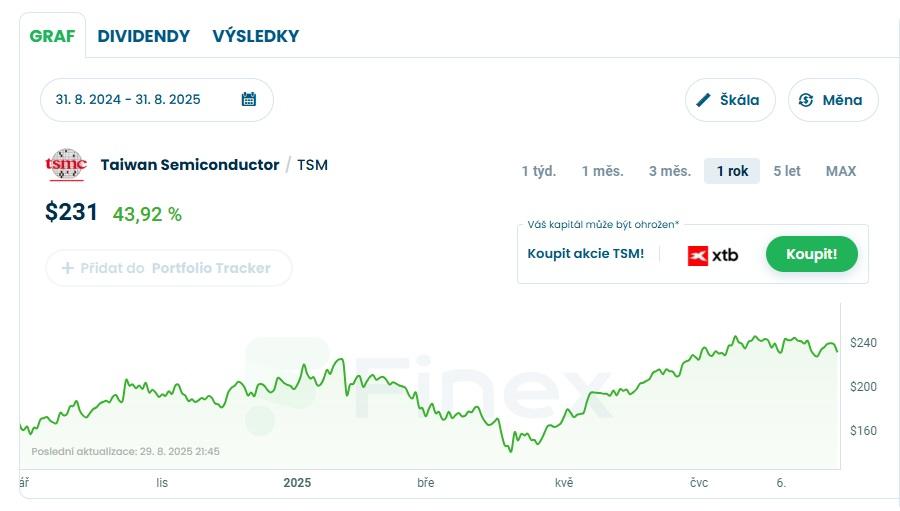
Task: Open the Měna currency selector
Action: (x=833, y=100)
